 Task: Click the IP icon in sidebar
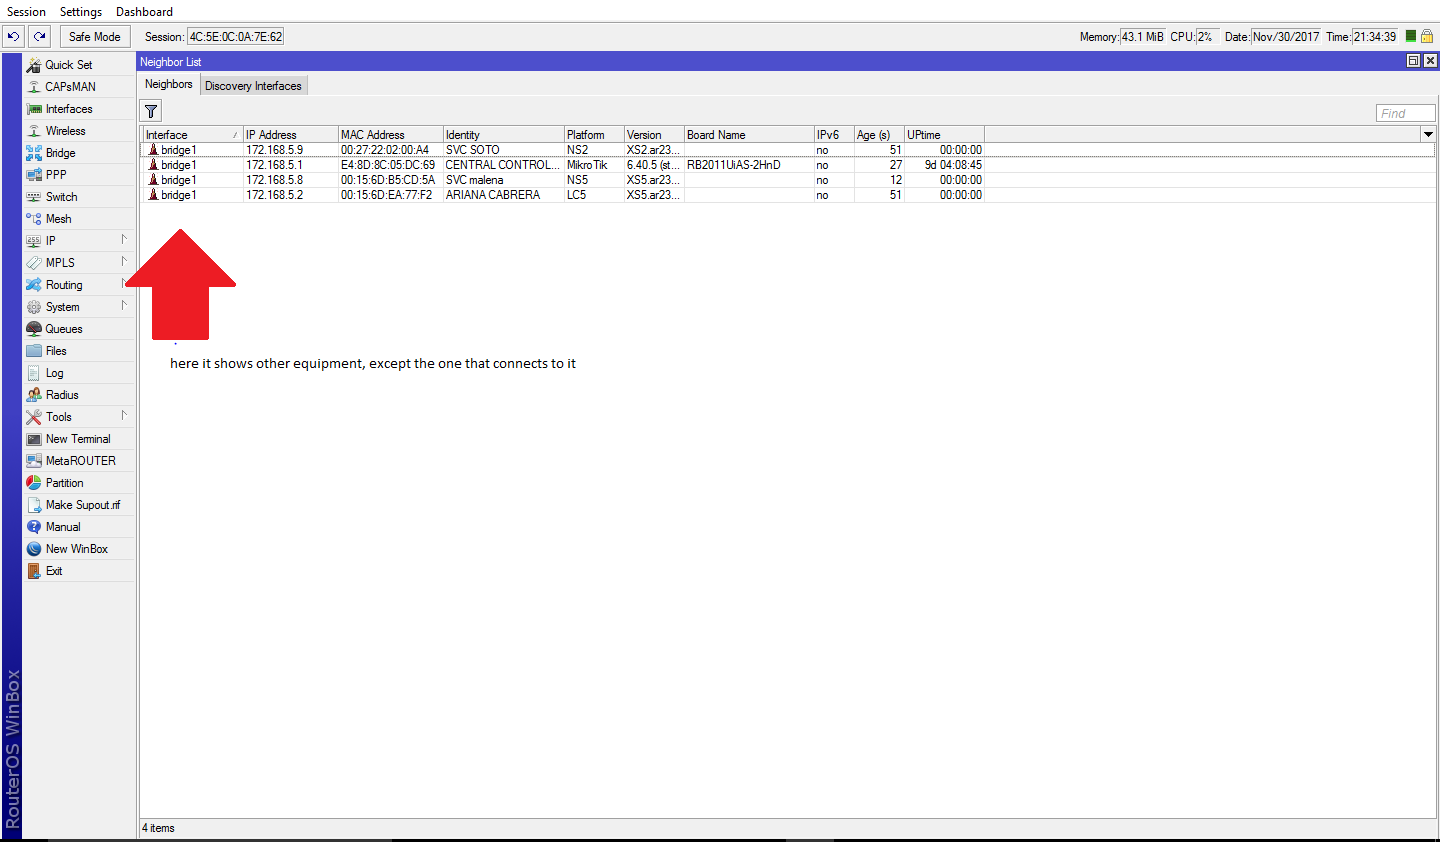[34, 241]
